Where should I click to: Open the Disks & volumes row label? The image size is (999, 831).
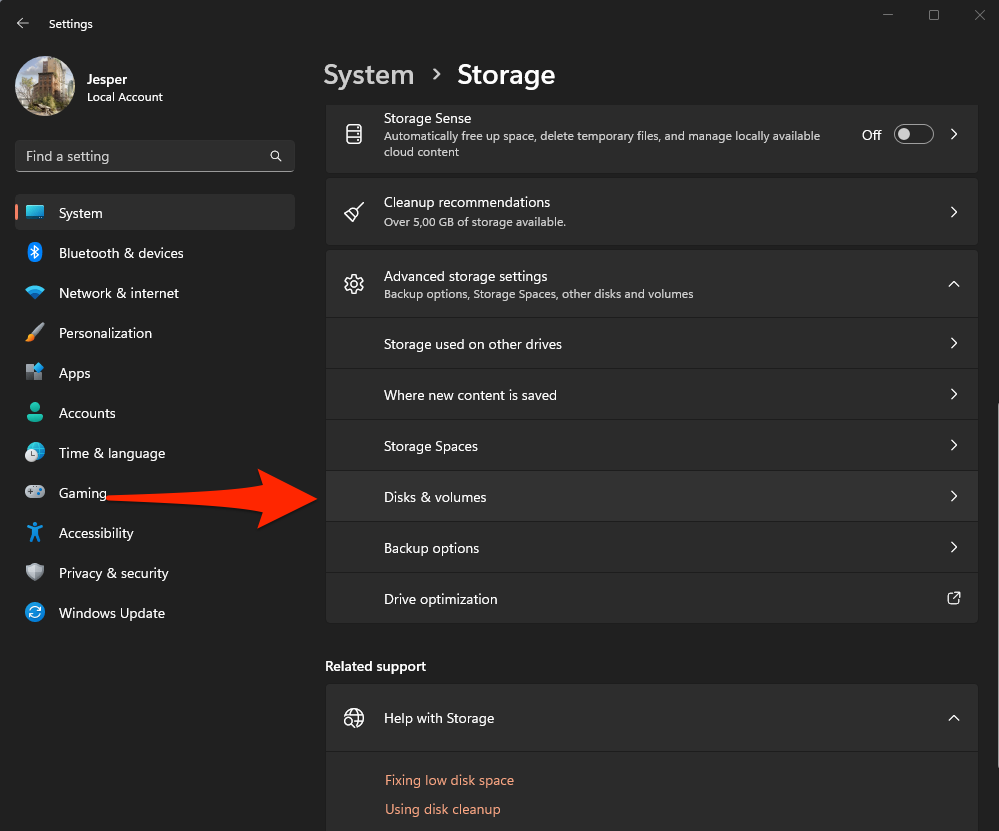pyautogui.click(x=435, y=497)
